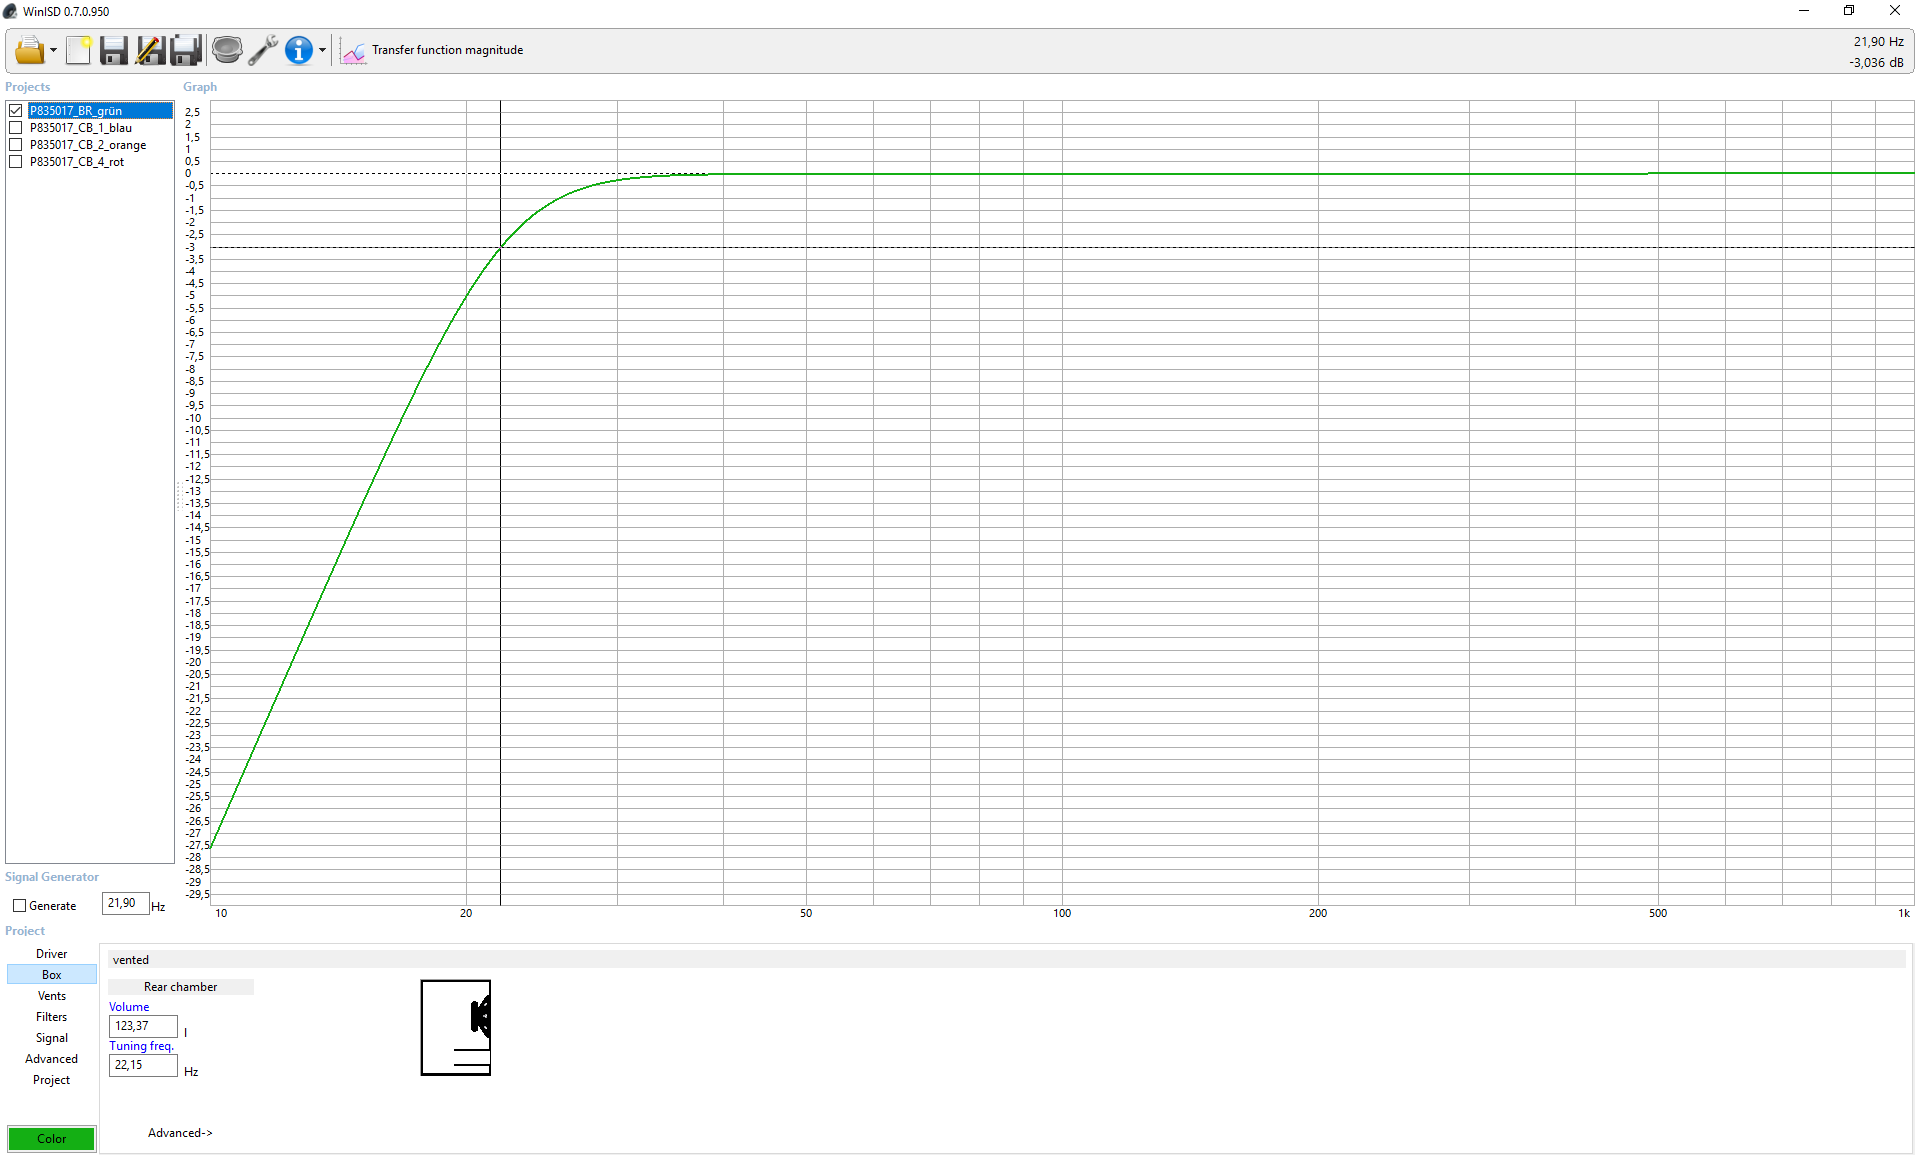Open settings with the wrench icon

(263, 50)
